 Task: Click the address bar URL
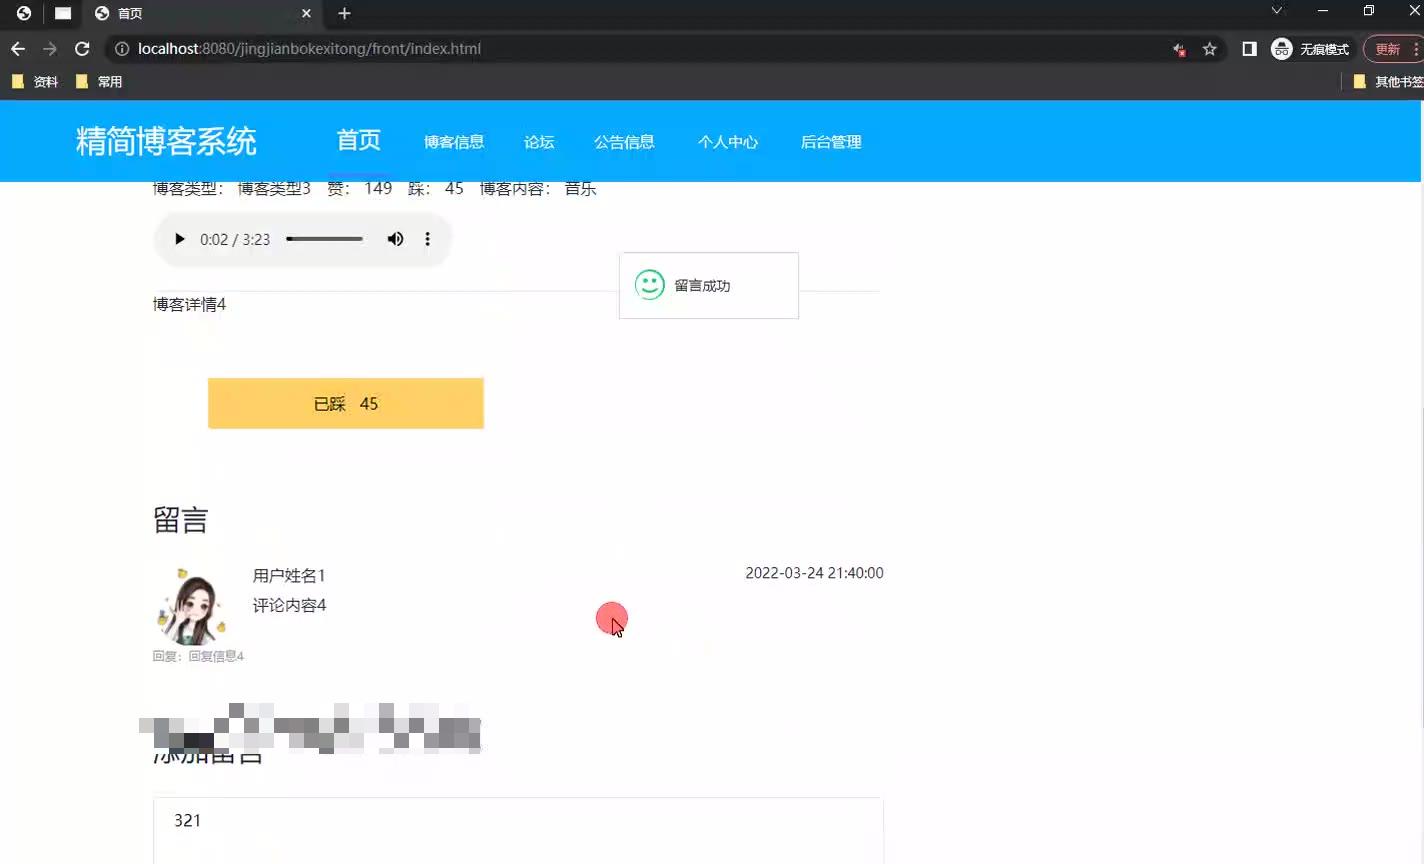pos(309,48)
